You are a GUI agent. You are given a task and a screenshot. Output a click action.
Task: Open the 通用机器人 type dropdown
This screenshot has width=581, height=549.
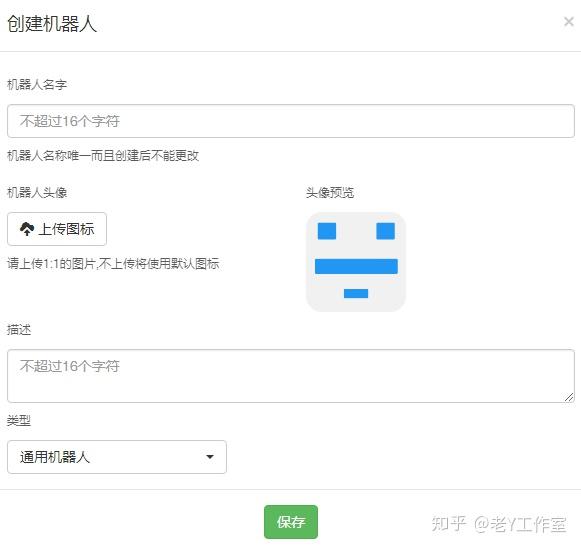click(117, 457)
